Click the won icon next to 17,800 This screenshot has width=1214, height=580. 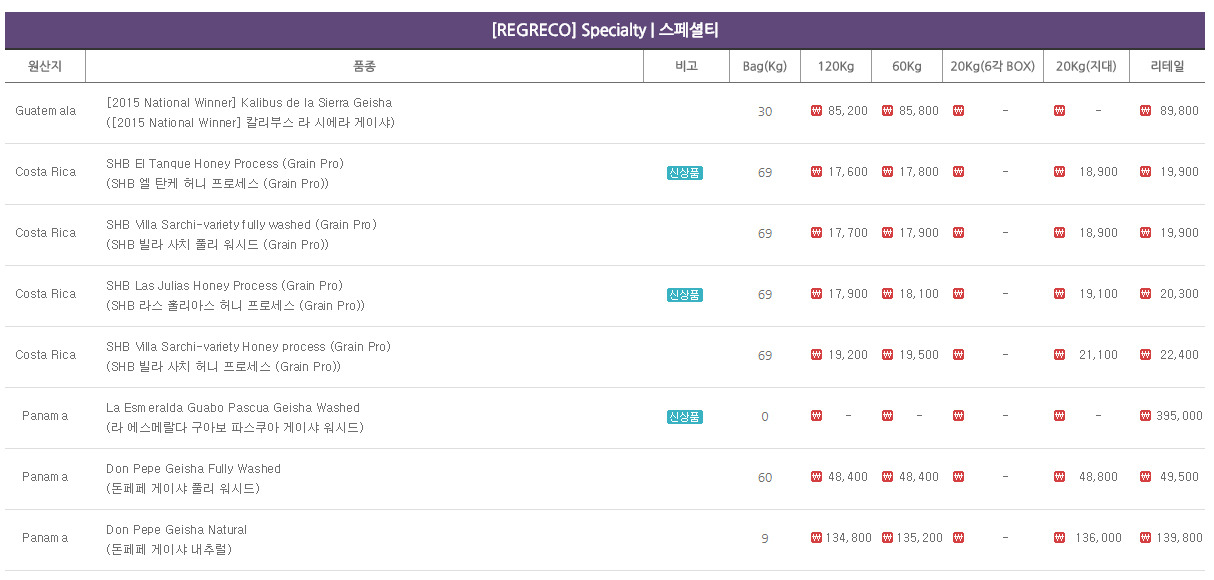click(887, 172)
